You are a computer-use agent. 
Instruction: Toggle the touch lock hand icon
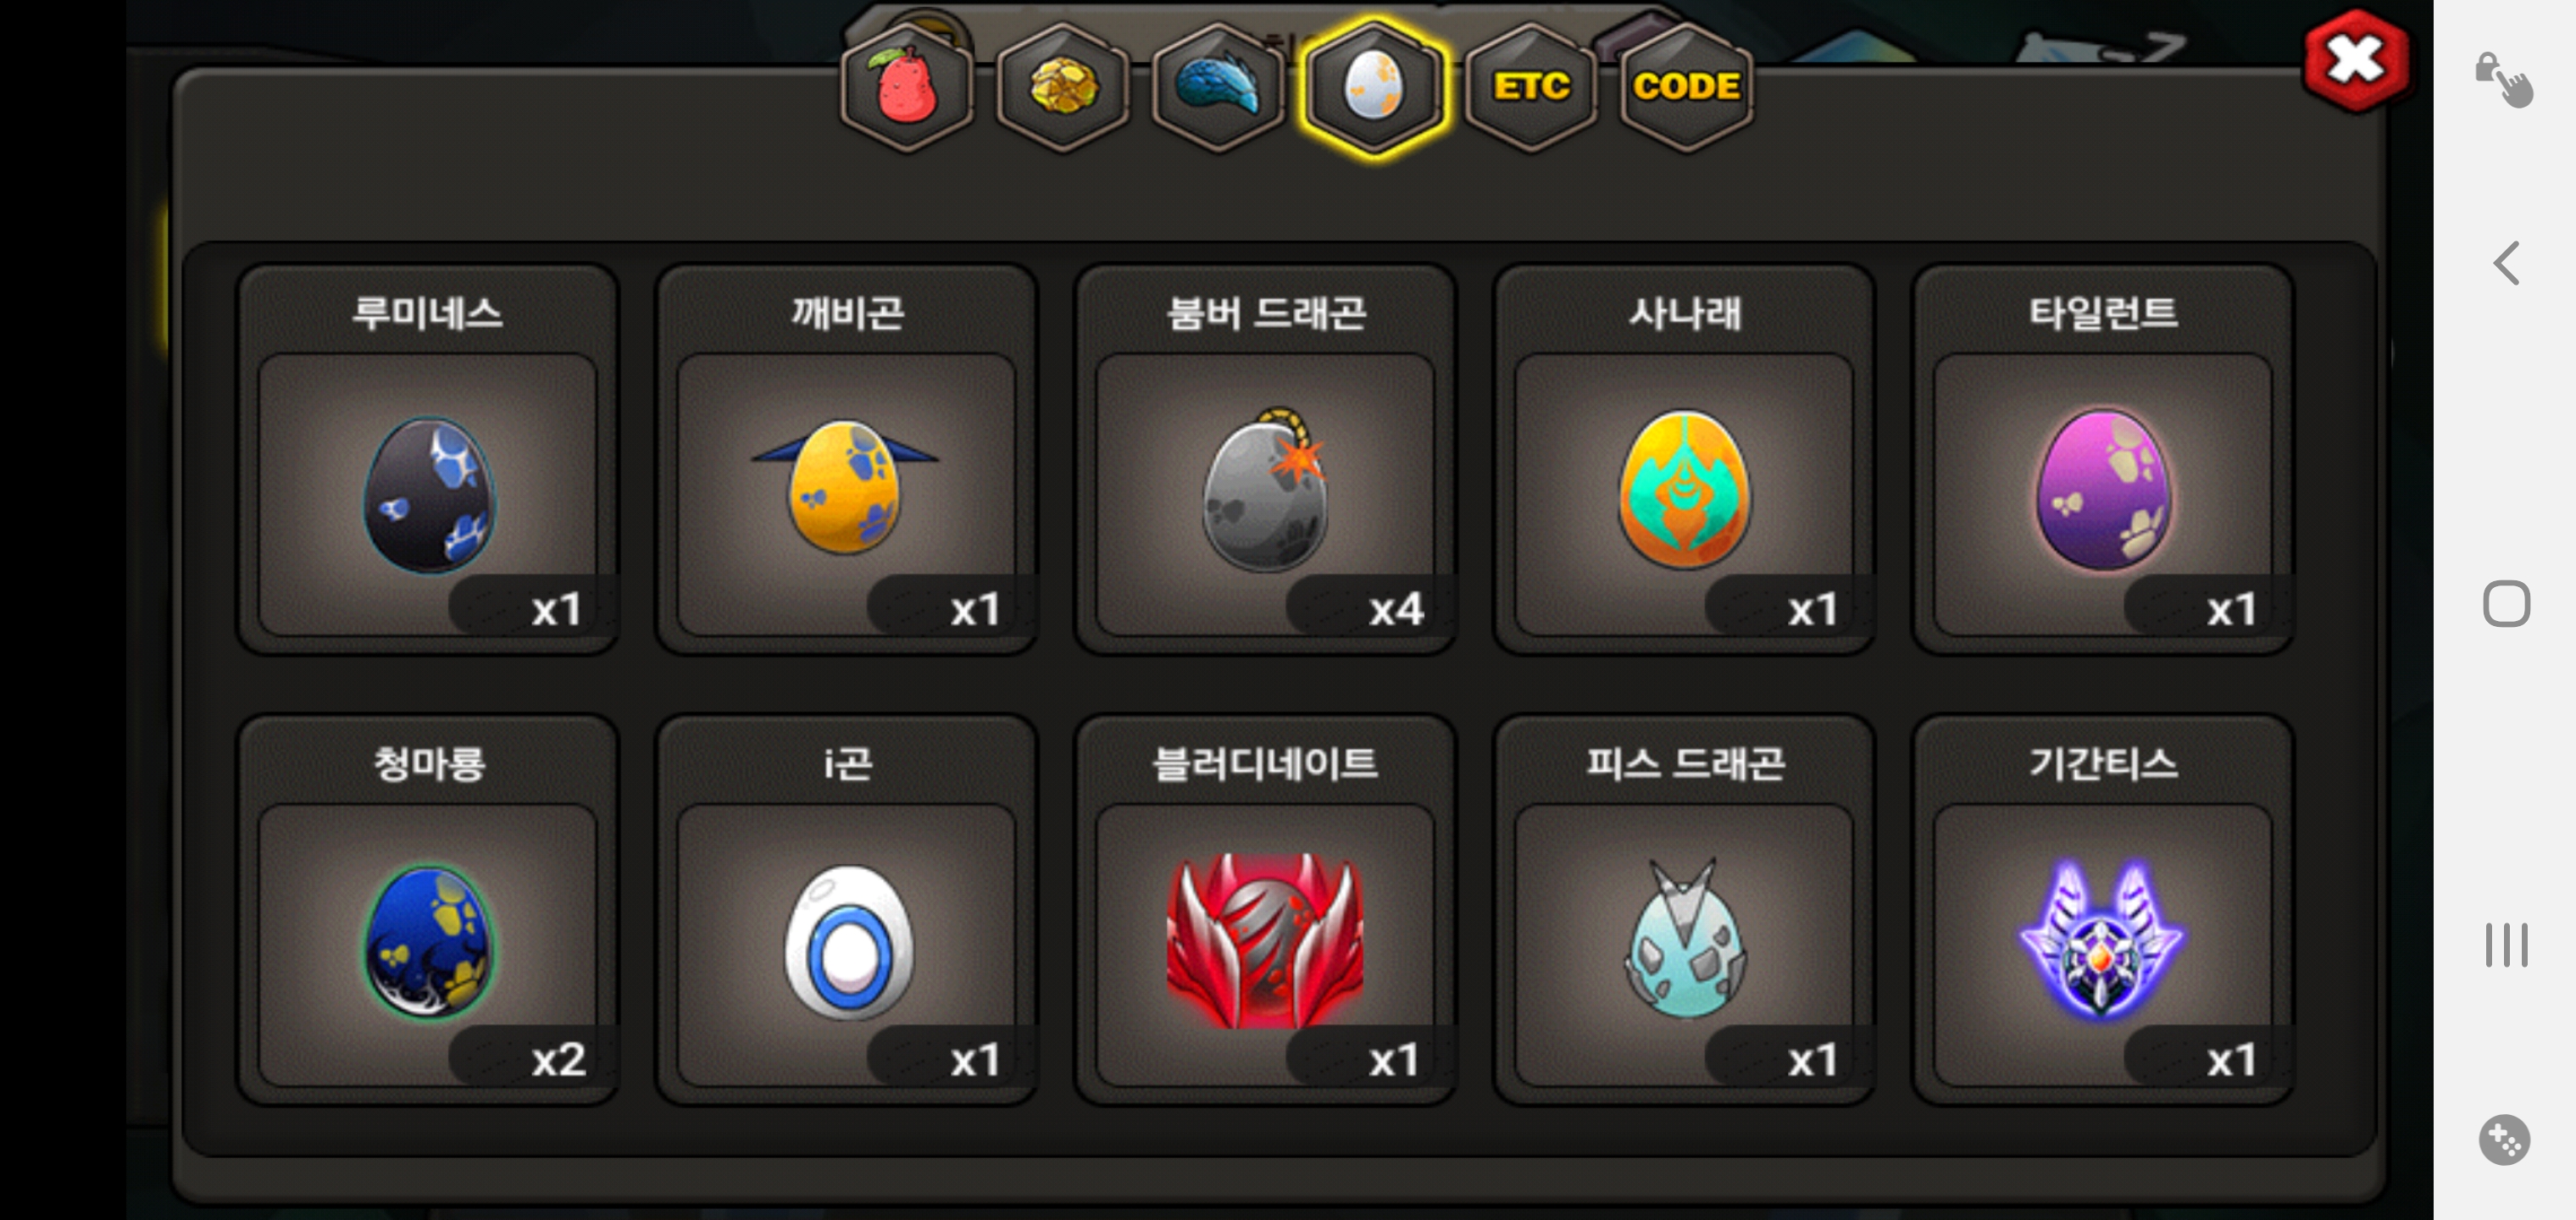click(2504, 79)
